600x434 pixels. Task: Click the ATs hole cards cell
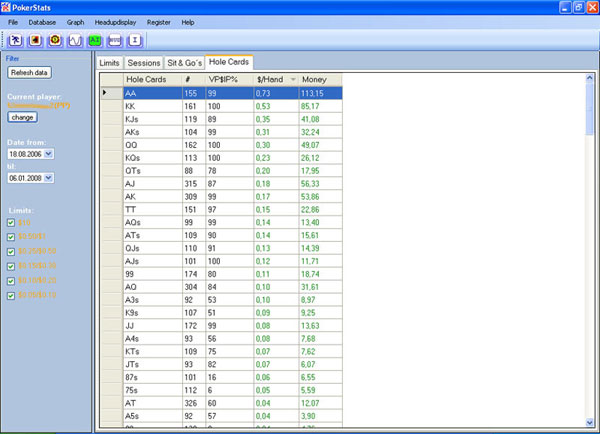click(153, 235)
